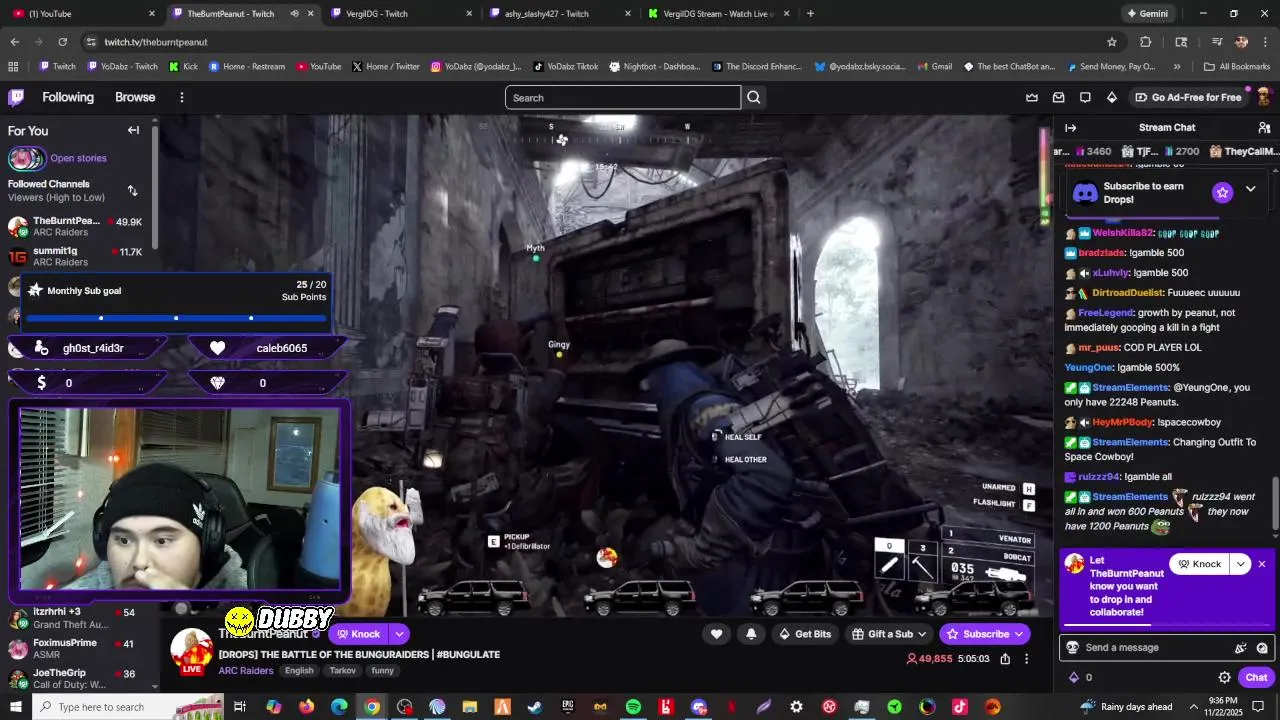
Task: Mute the TheBurntPeanut tab audio
Action: pos(294,14)
